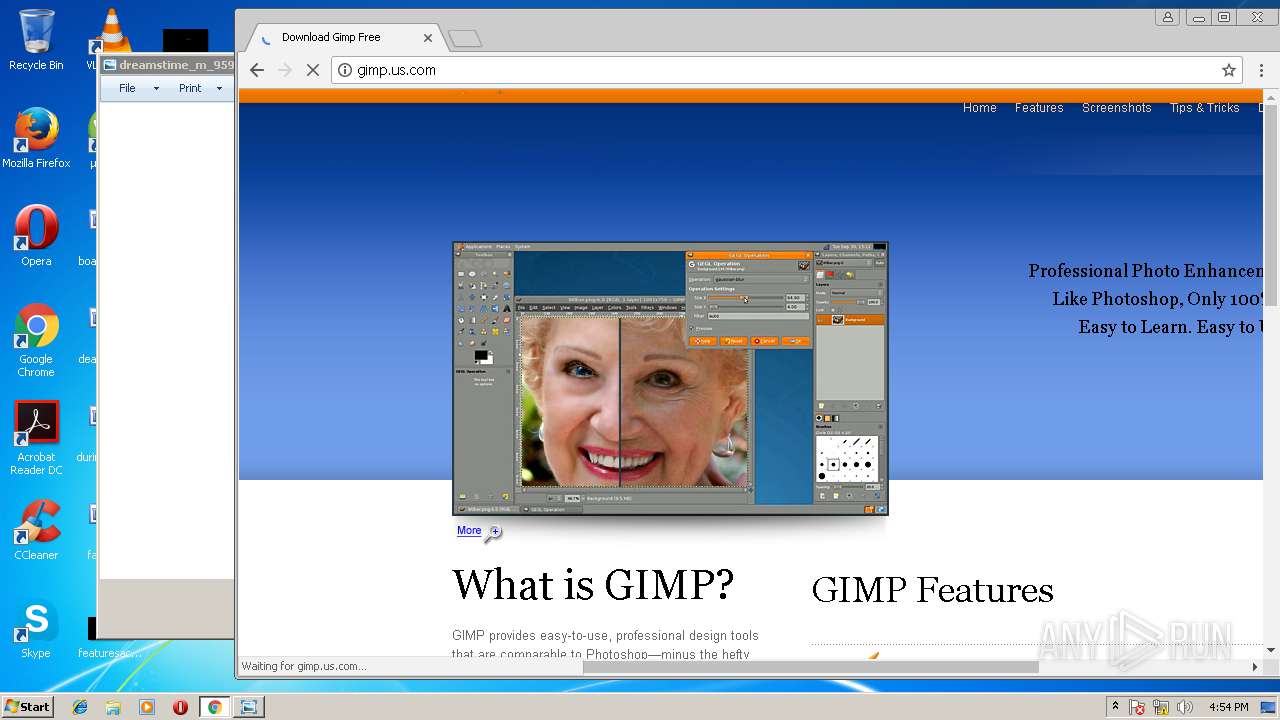Open Tips & Tricks navigation link

[1205, 108]
